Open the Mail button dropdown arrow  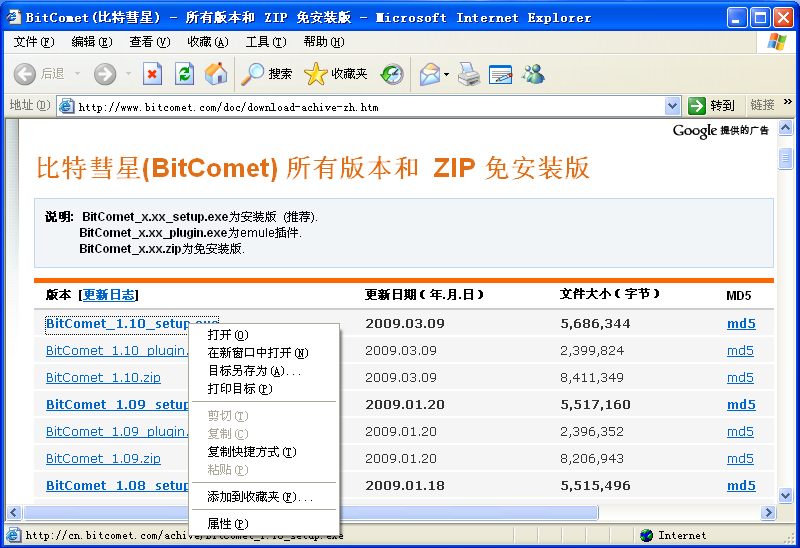446,74
